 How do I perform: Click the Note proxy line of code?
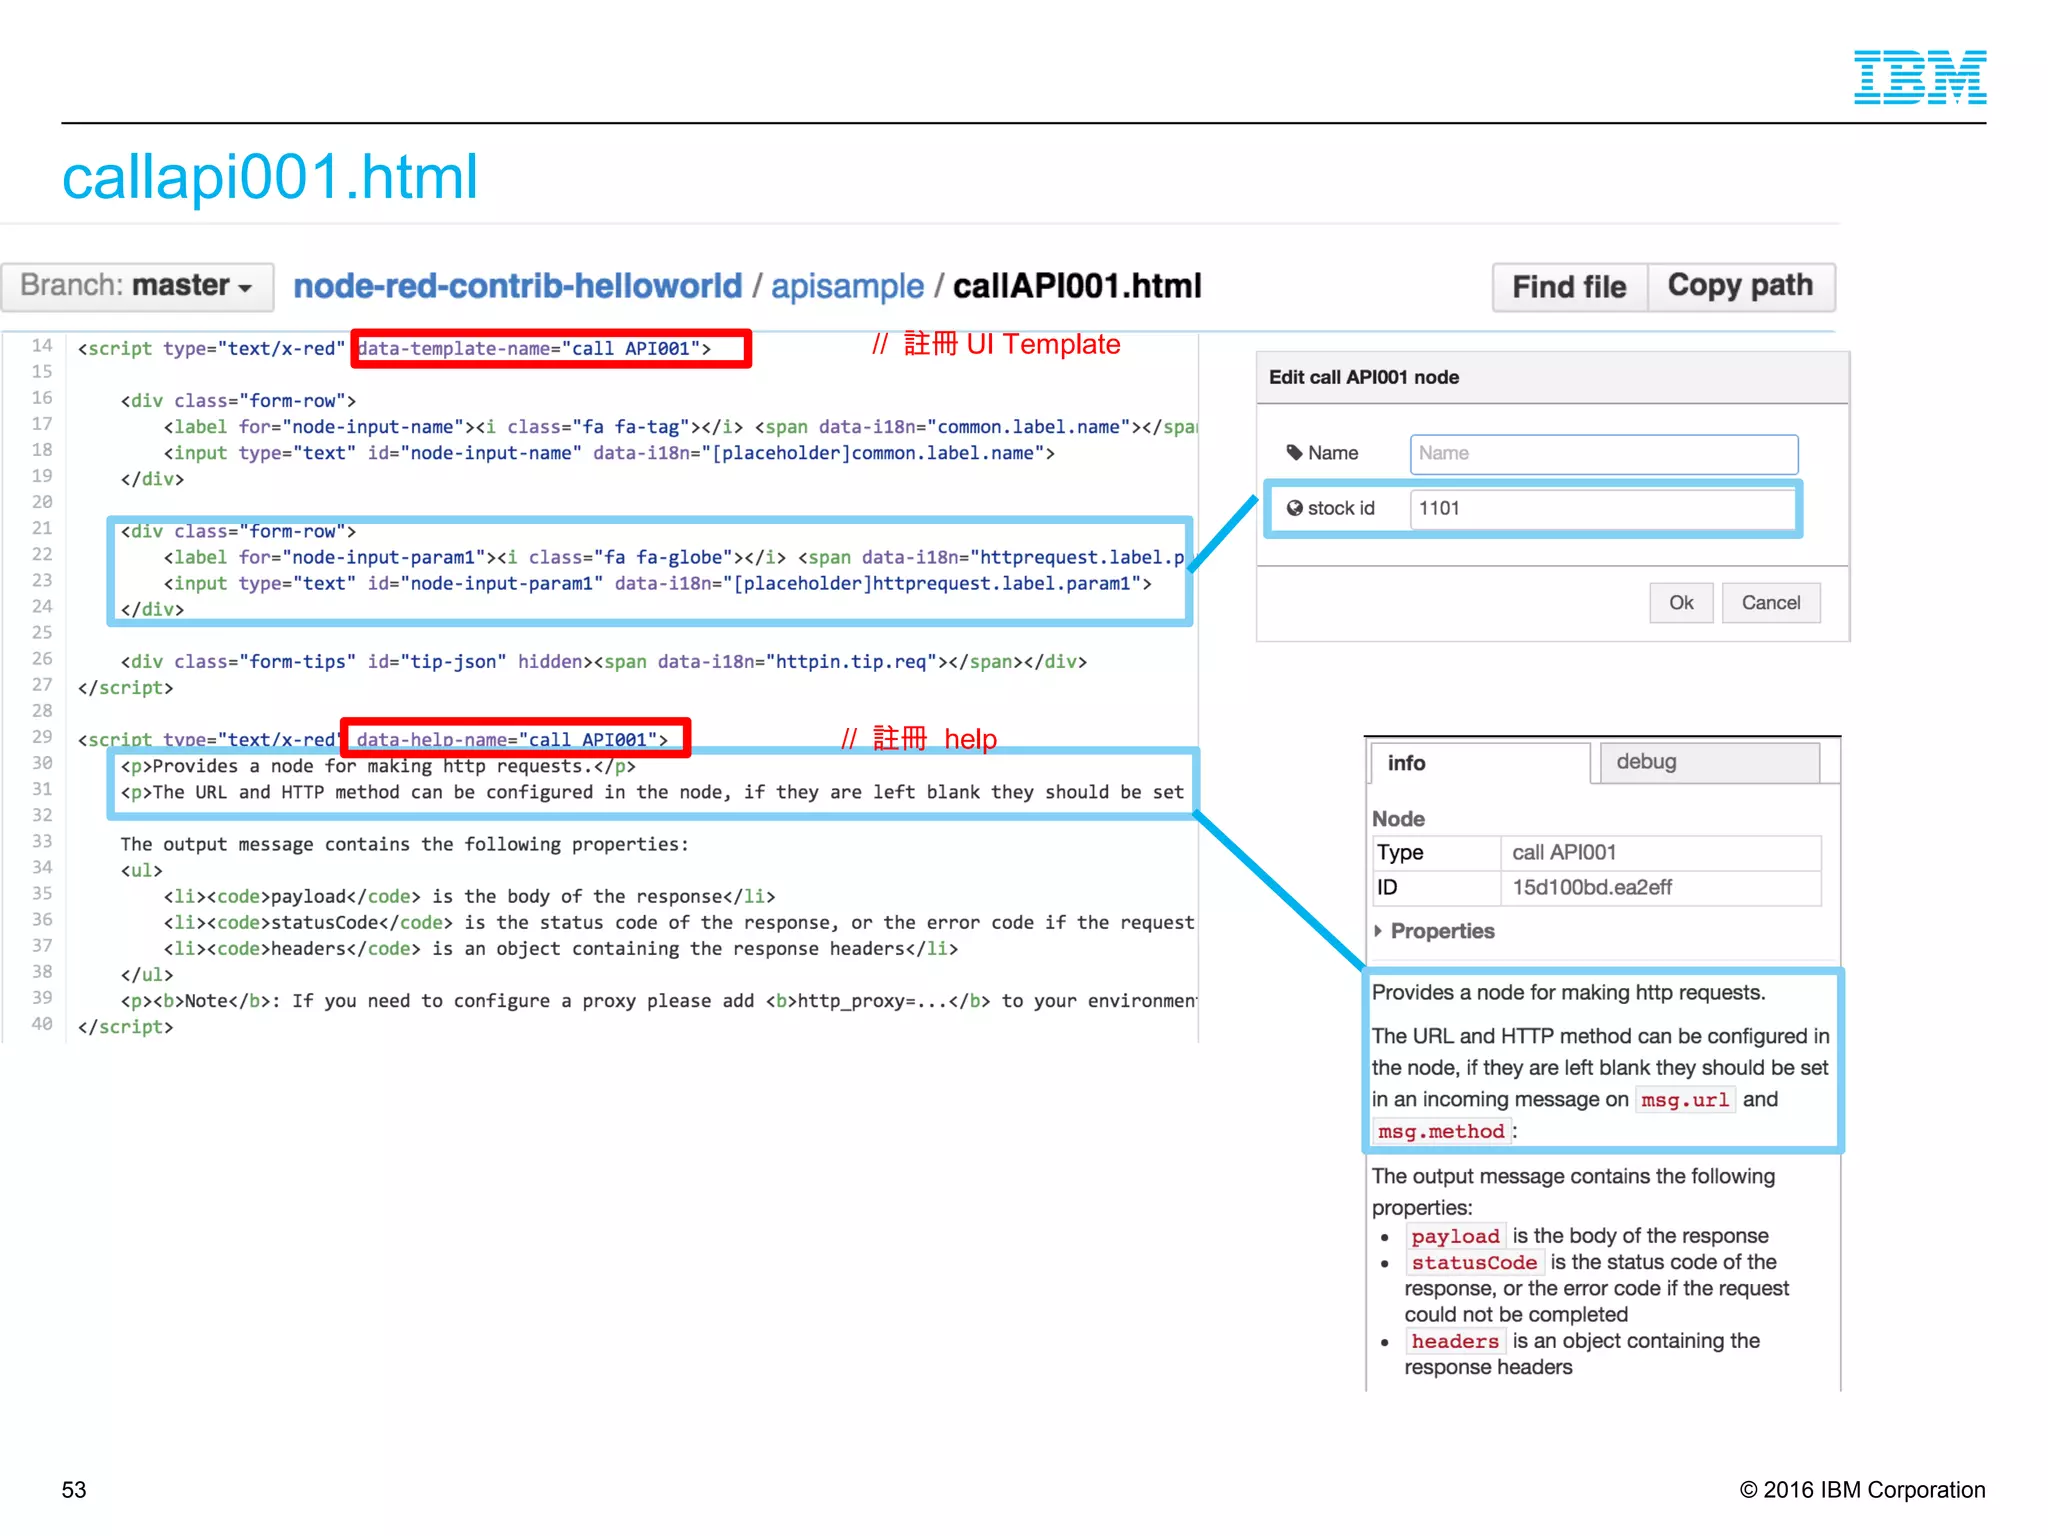(659, 1001)
